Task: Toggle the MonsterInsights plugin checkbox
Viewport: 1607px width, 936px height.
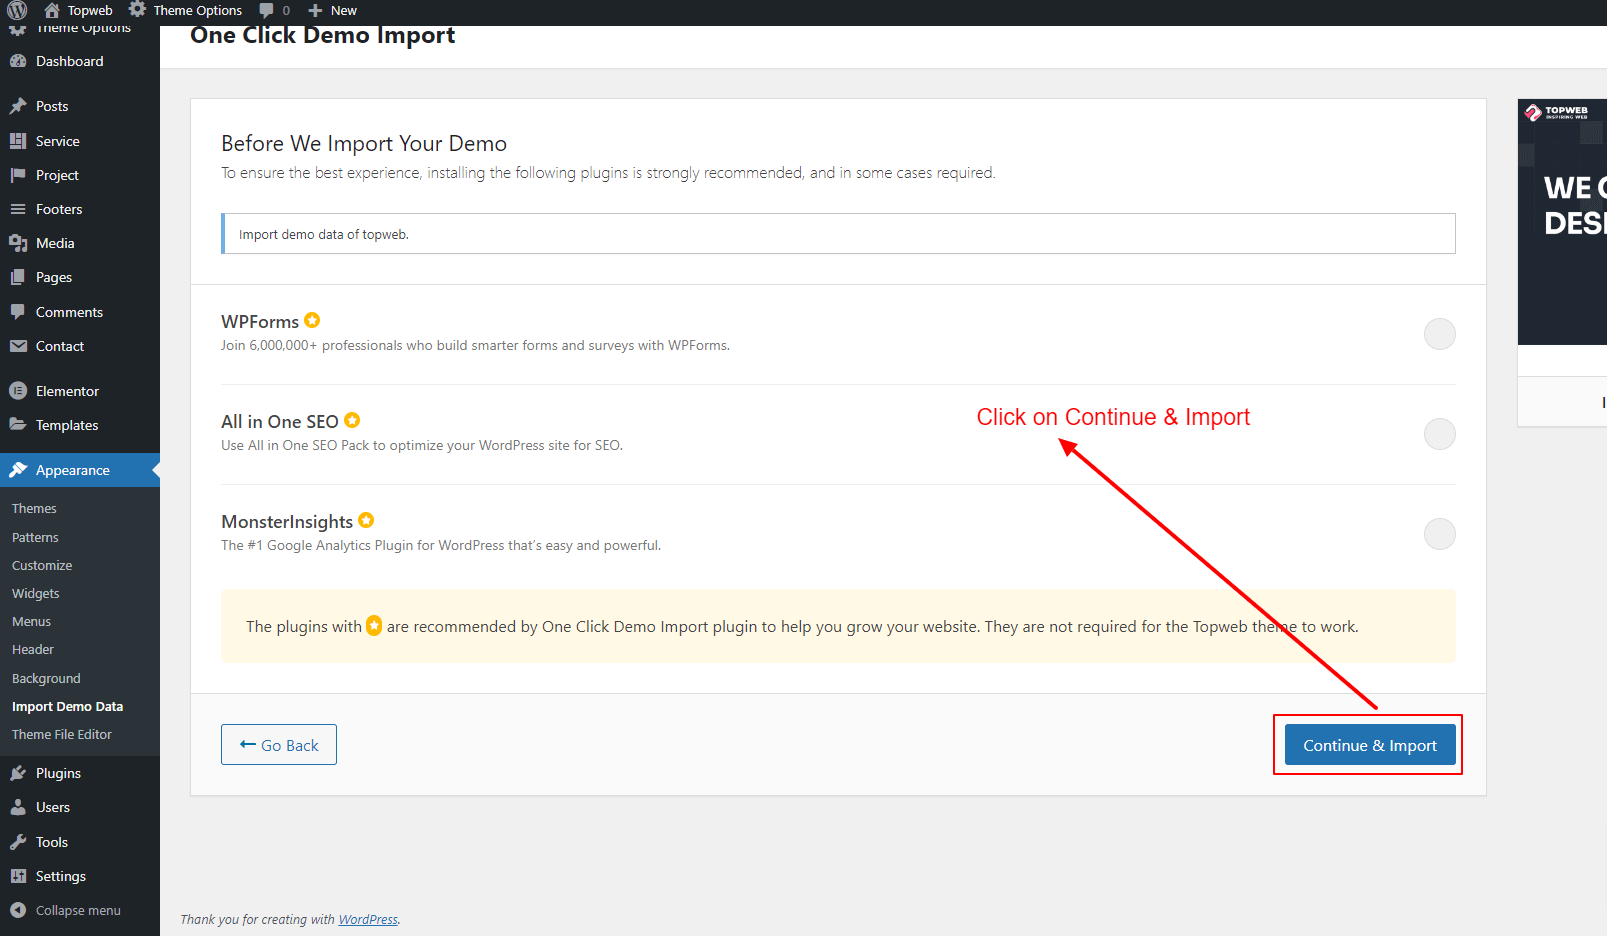Action: [1440, 534]
